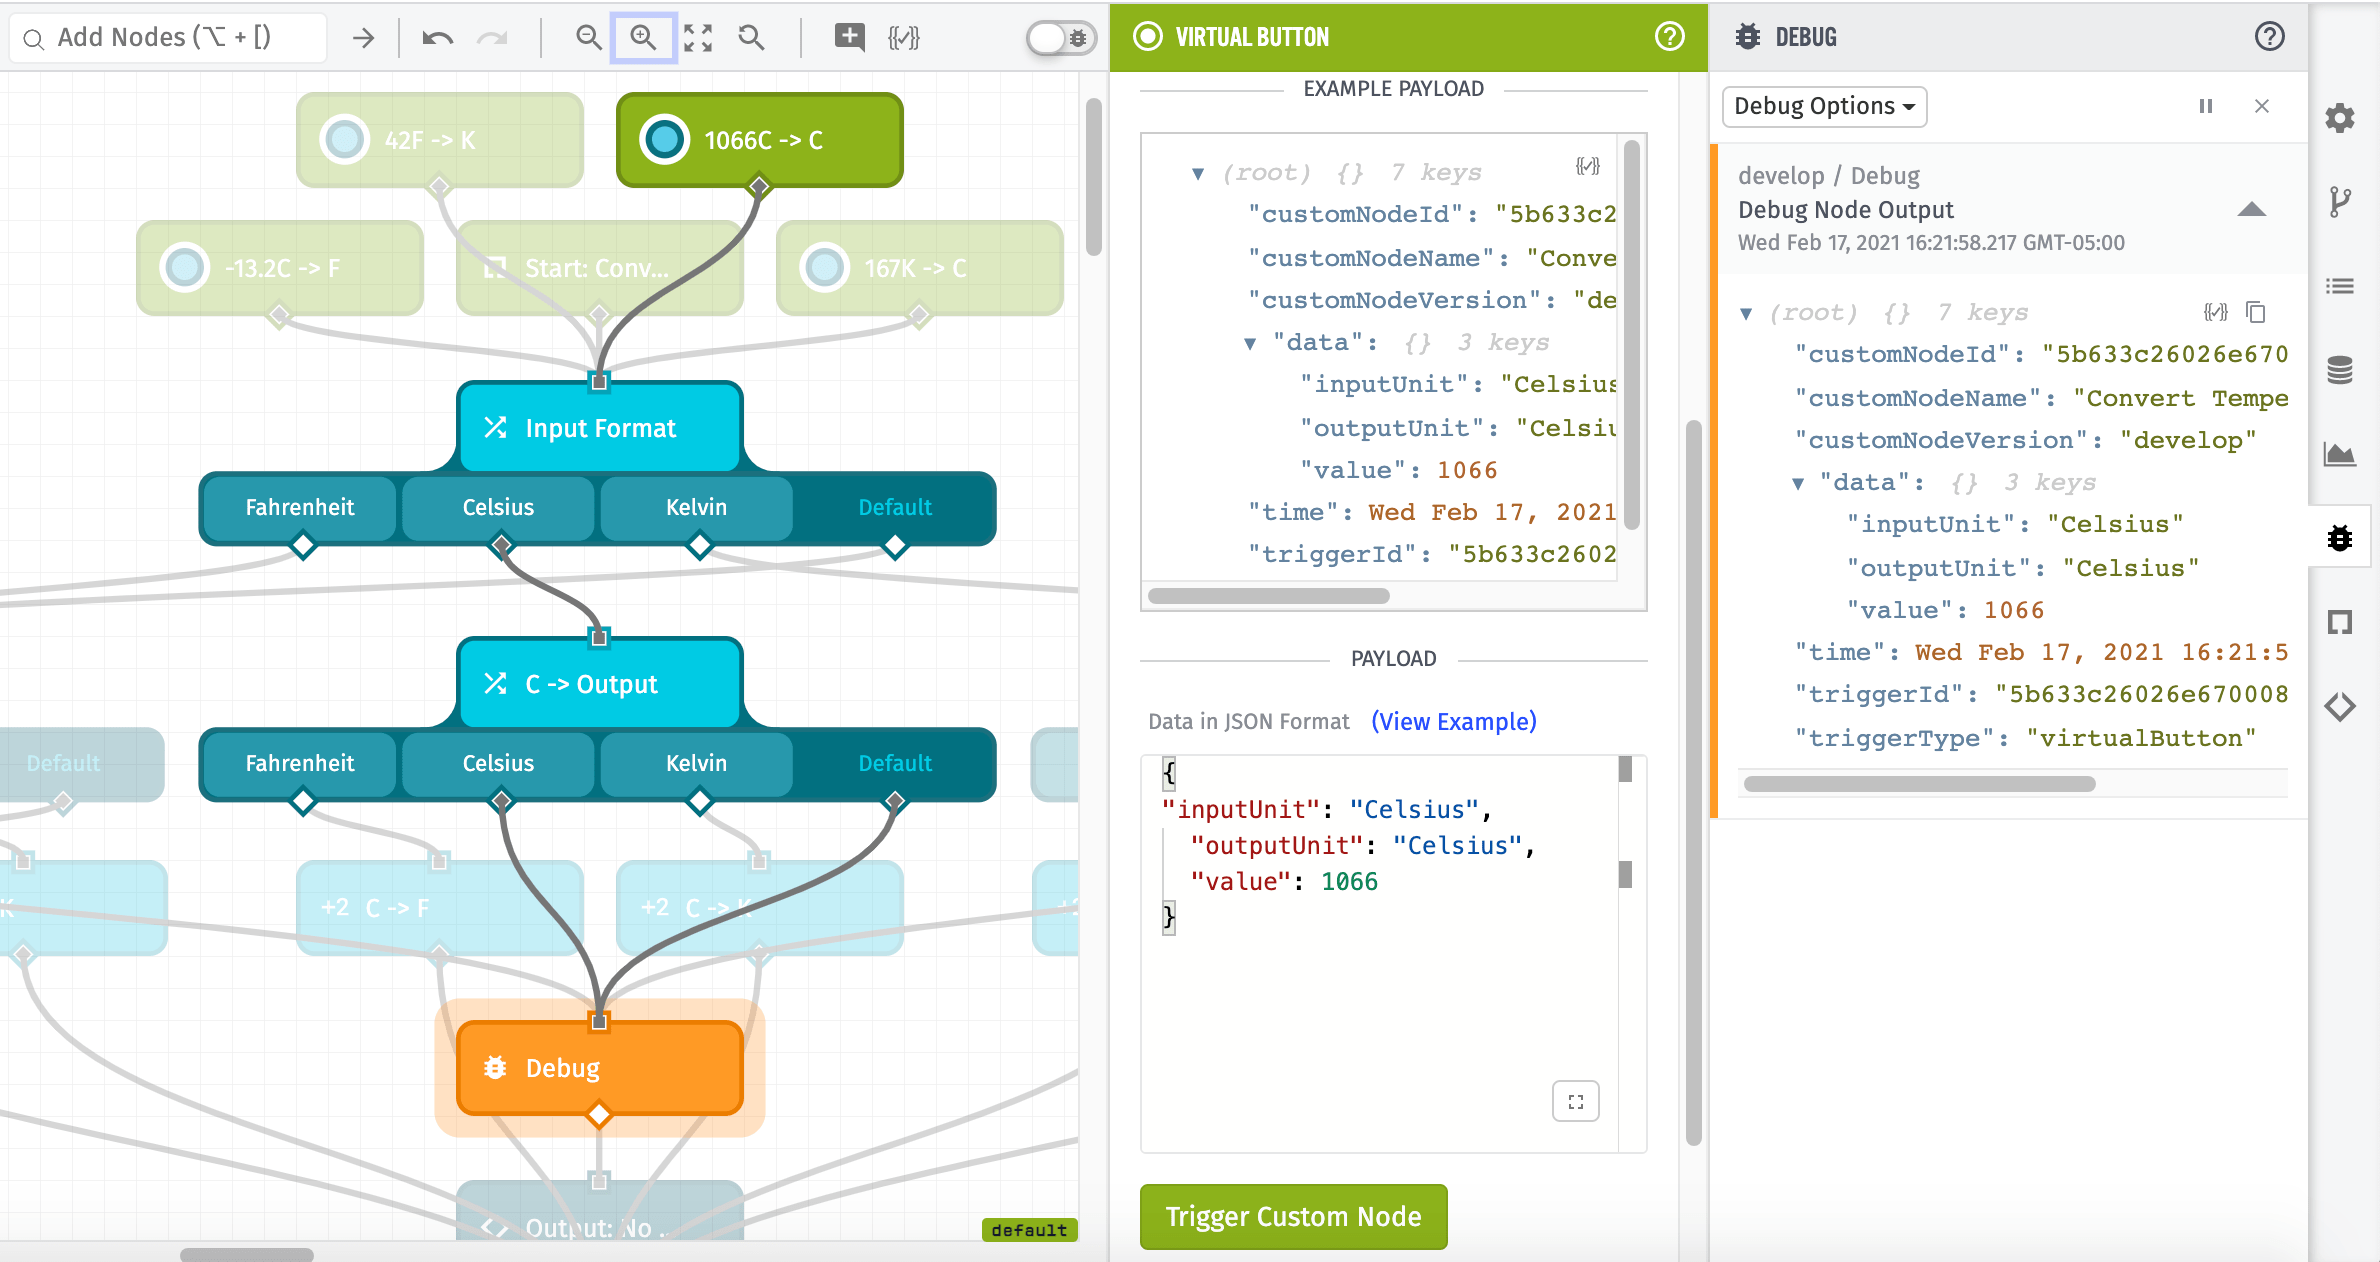This screenshot has height=1262, width=2380.
Task: Collapse data object in debug output tree
Action: coord(1798,484)
